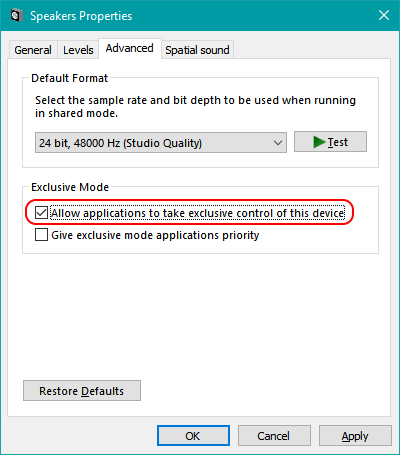Click the shared mode sample rate description

click(x=195, y=107)
